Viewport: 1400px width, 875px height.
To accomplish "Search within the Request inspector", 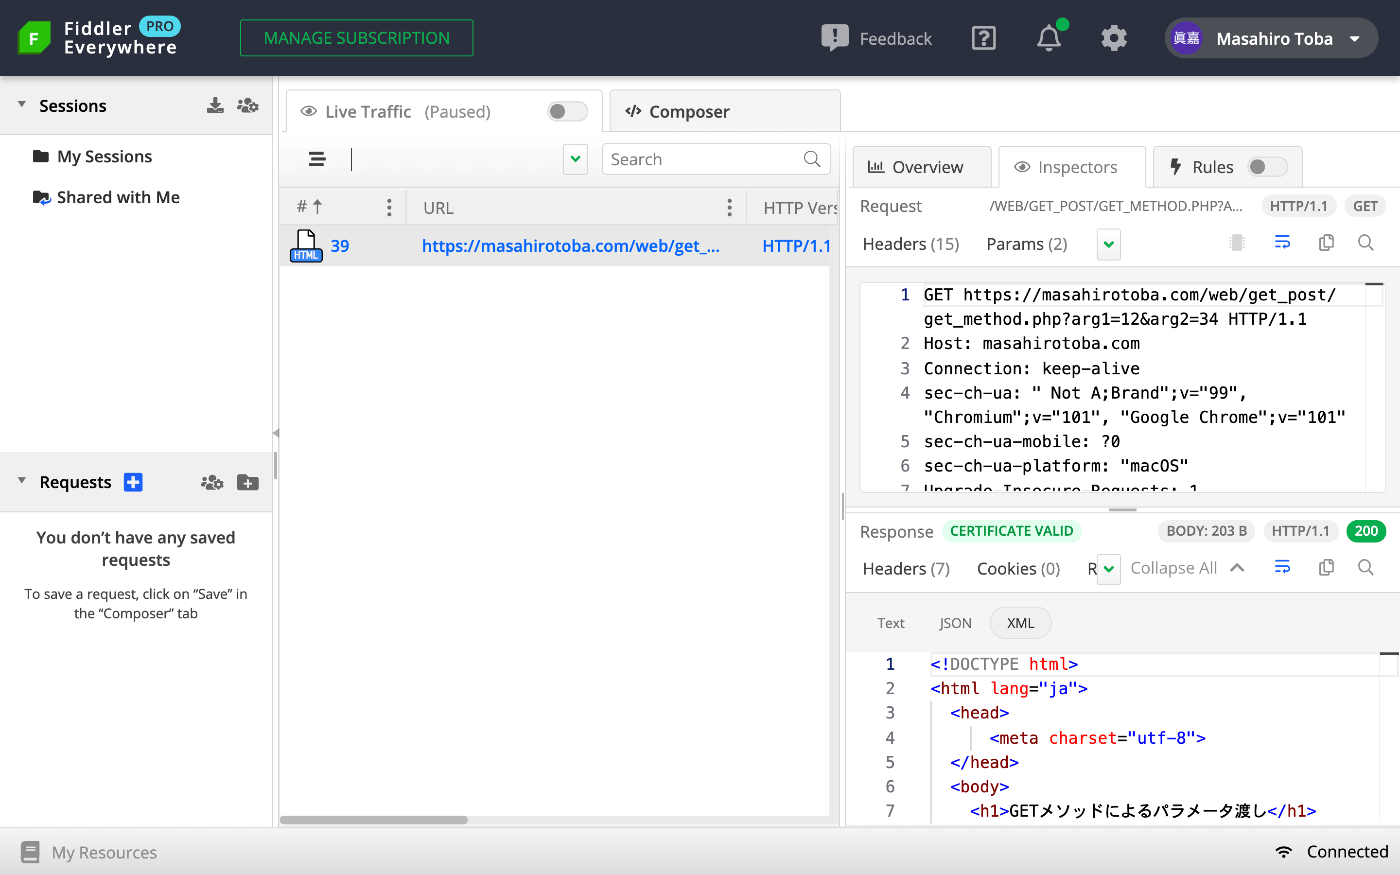I will (x=1366, y=242).
